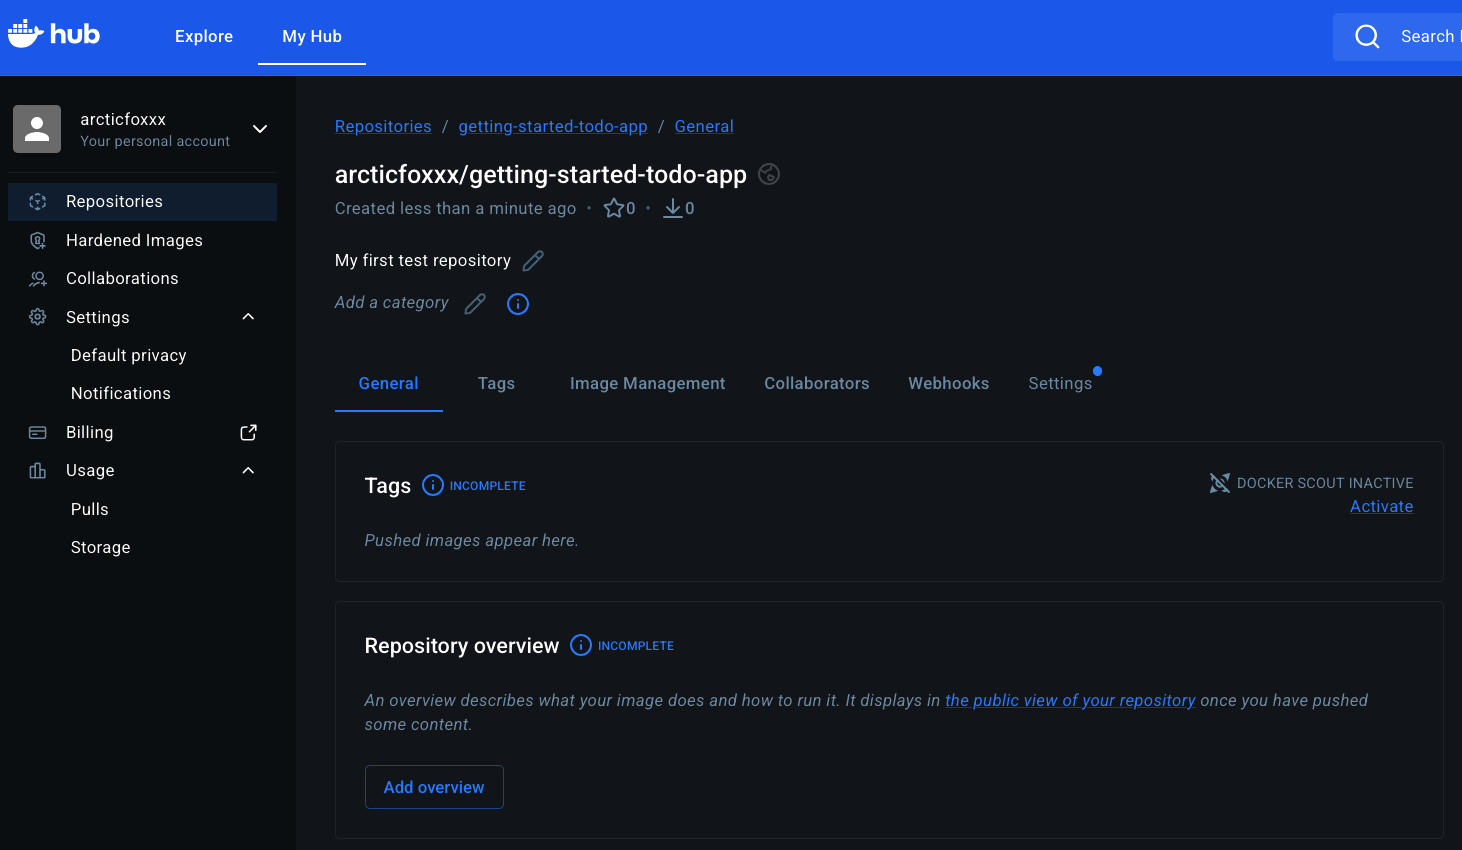Click the My first test repository description
Viewport: 1462px width, 850px height.
(x=423, y=261)
